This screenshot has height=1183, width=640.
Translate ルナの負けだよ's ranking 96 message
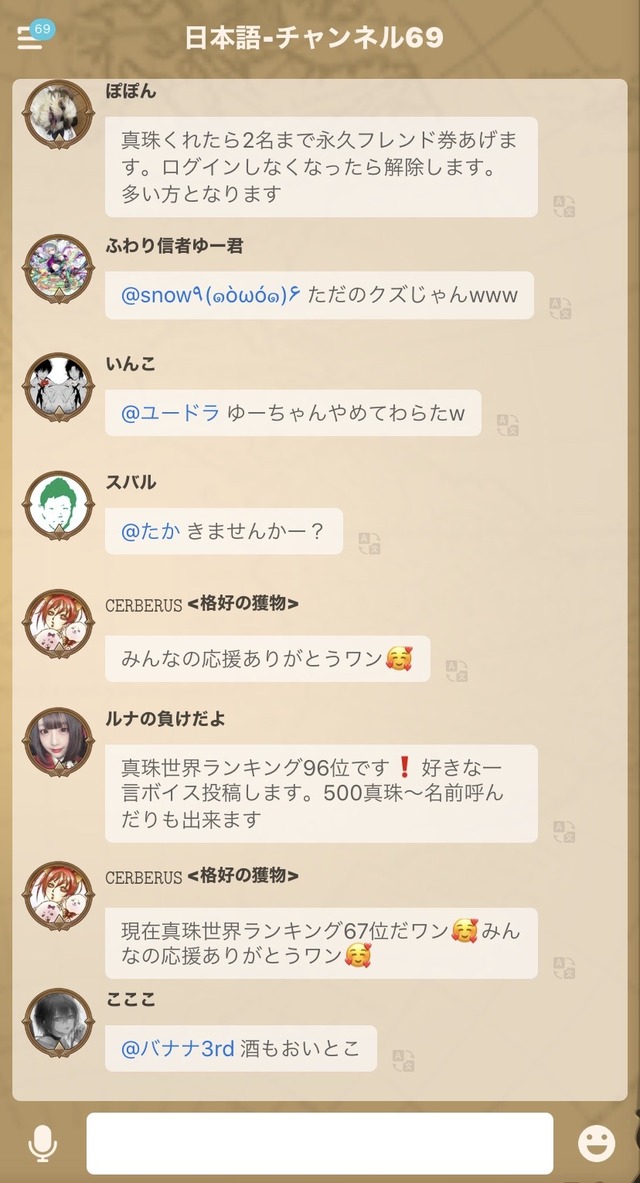[x=564, y=831]
